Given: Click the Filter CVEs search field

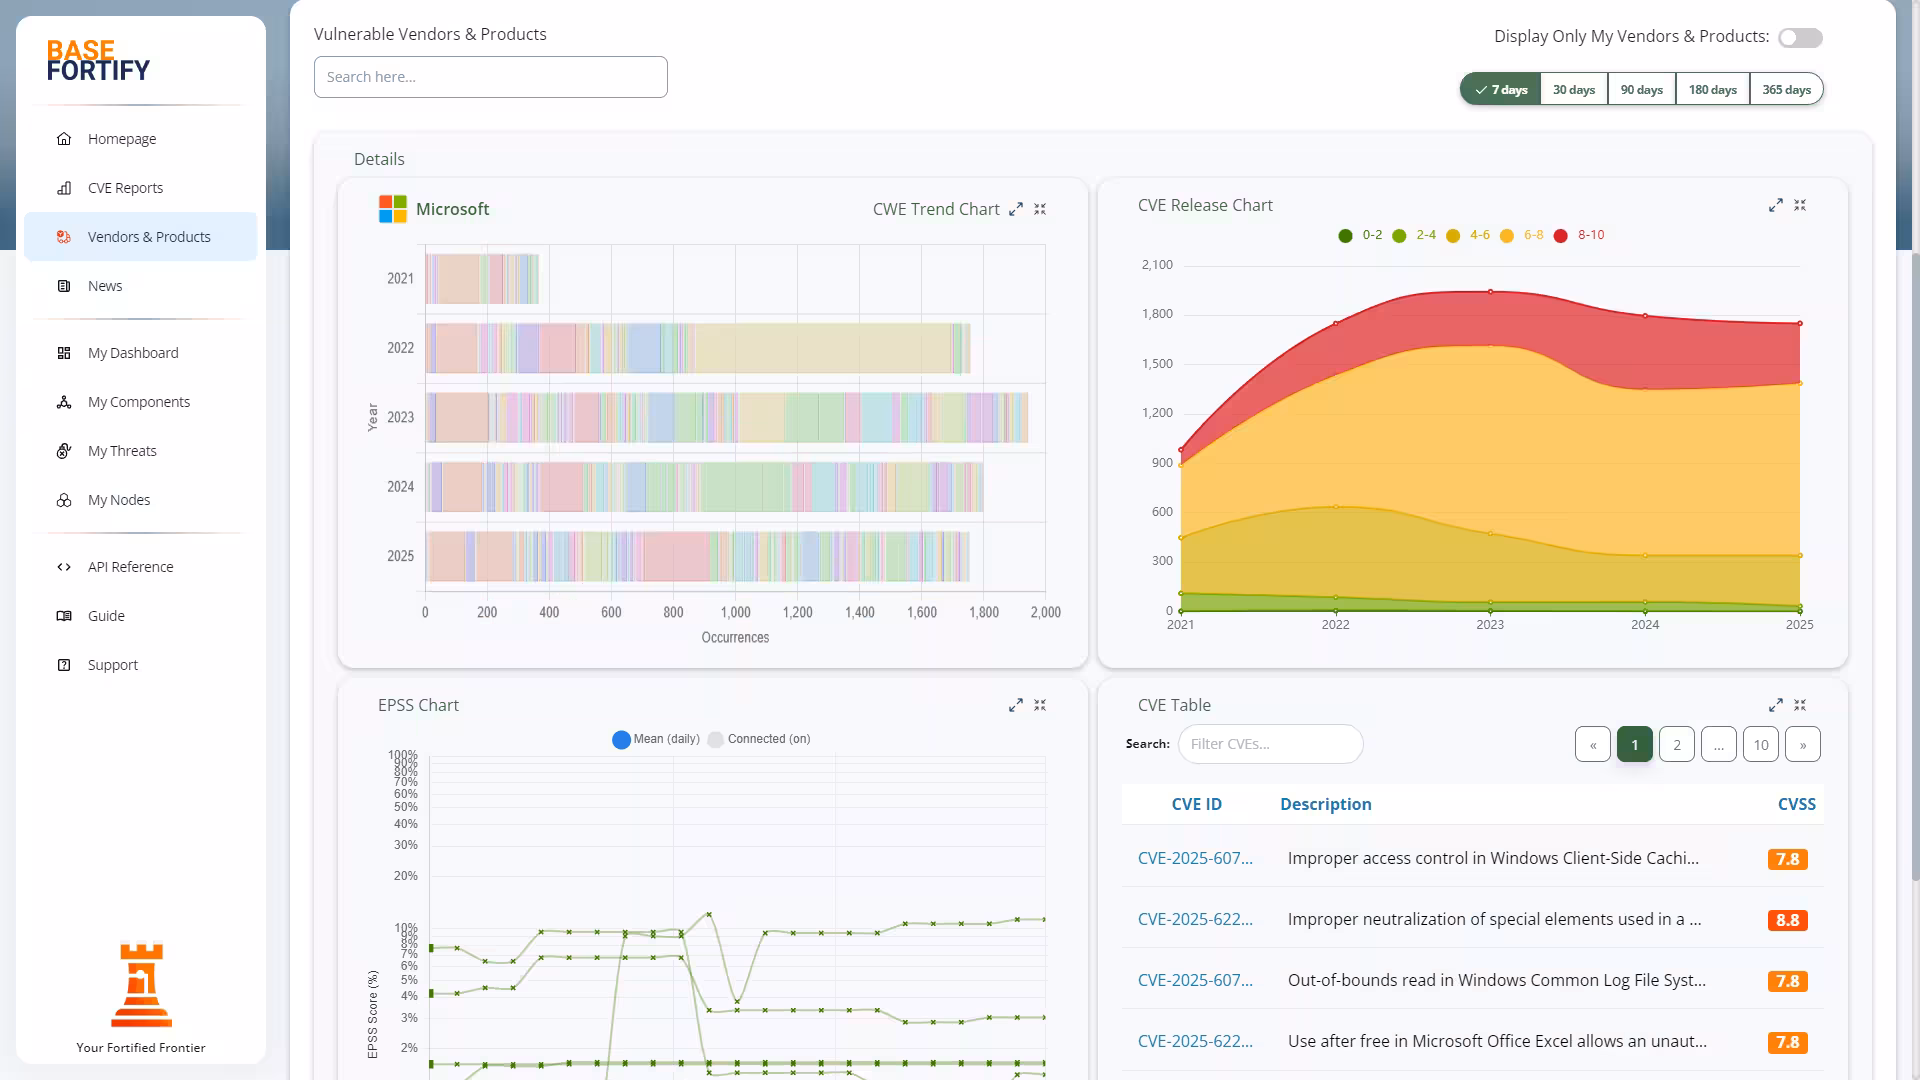Looking at the screenshot, I should tap(1270, 744).
